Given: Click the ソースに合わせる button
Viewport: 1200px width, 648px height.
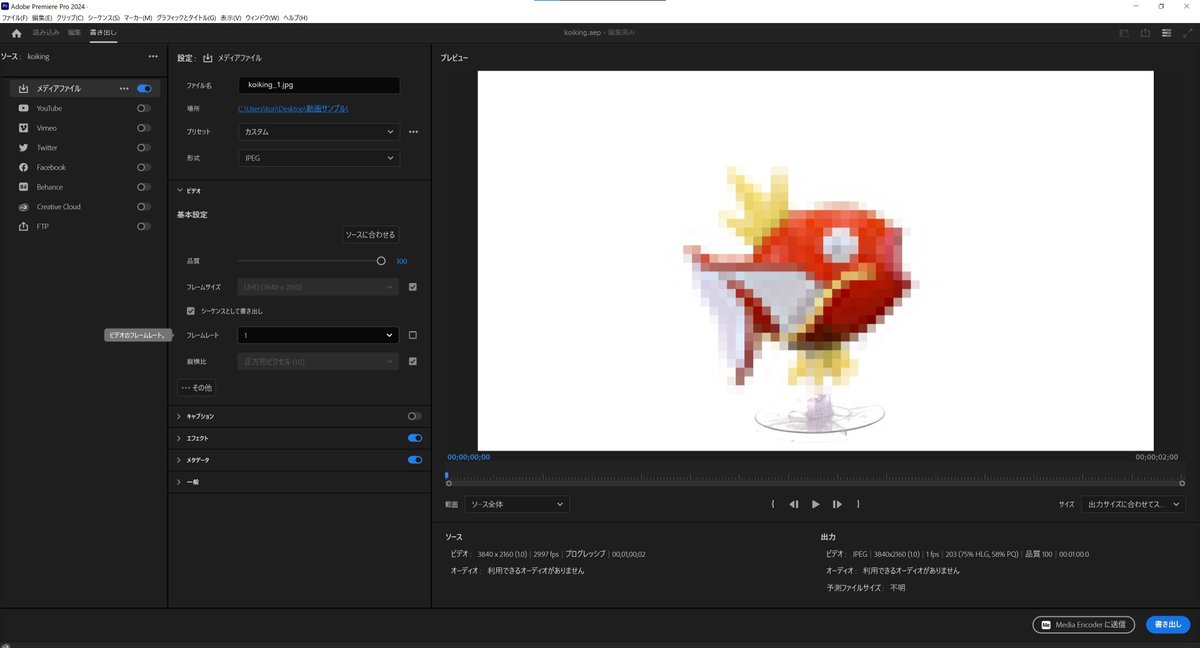Looking at the screenshot, I should pyautogui.click(x=371, y=235).
